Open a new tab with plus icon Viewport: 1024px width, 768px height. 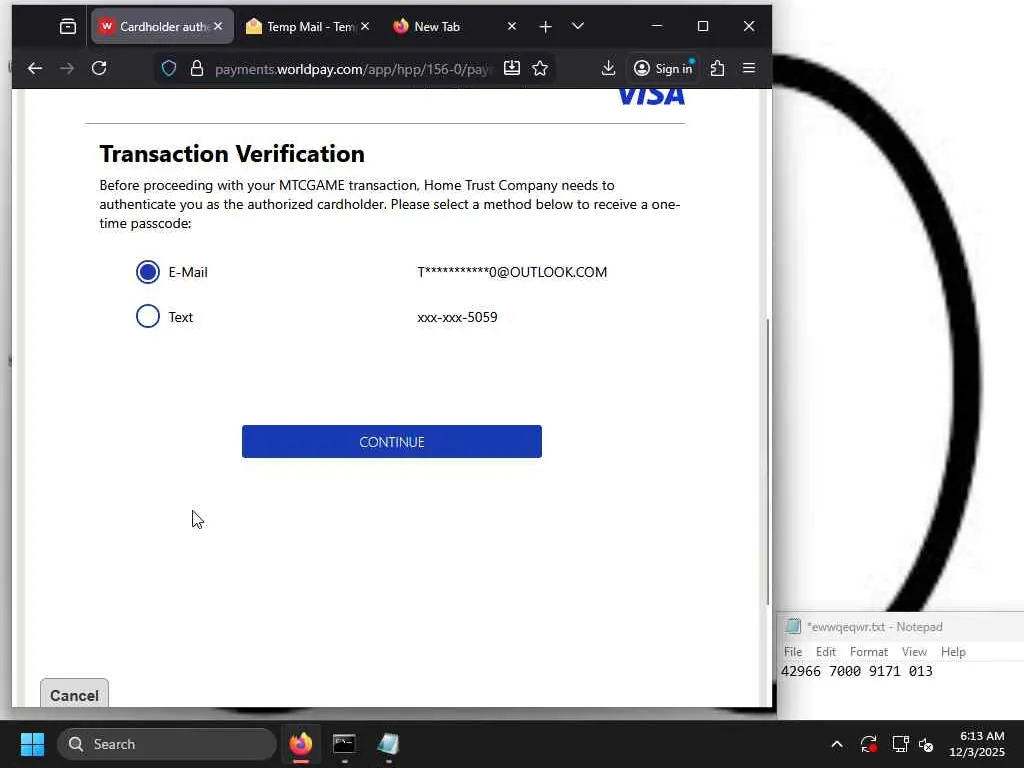(545, 27)
